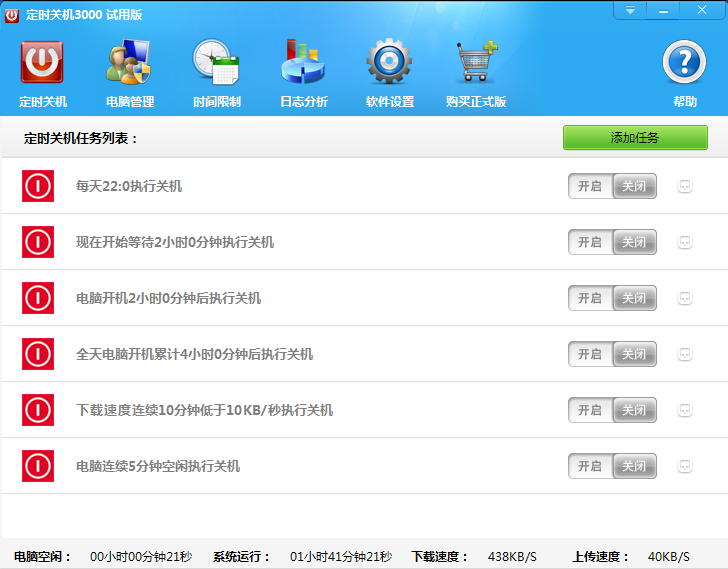728x569 pixels.
Task: Click red power icon for 每天22:0执行关机
Action: tap(38, 186)
